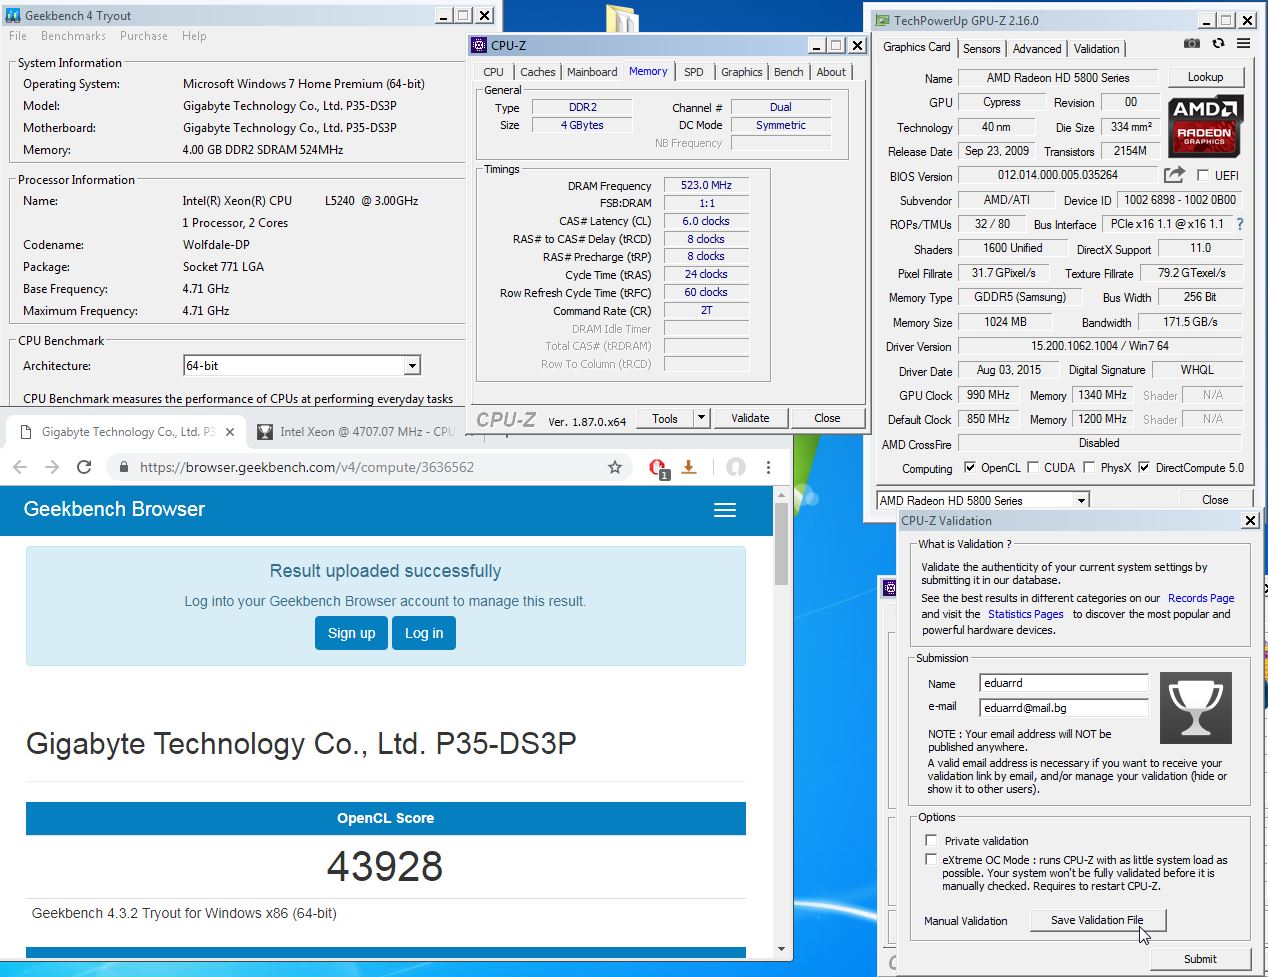Bookmark this page with the star icon
This screenshot has width=1268, height=977.
pos(615,467)
